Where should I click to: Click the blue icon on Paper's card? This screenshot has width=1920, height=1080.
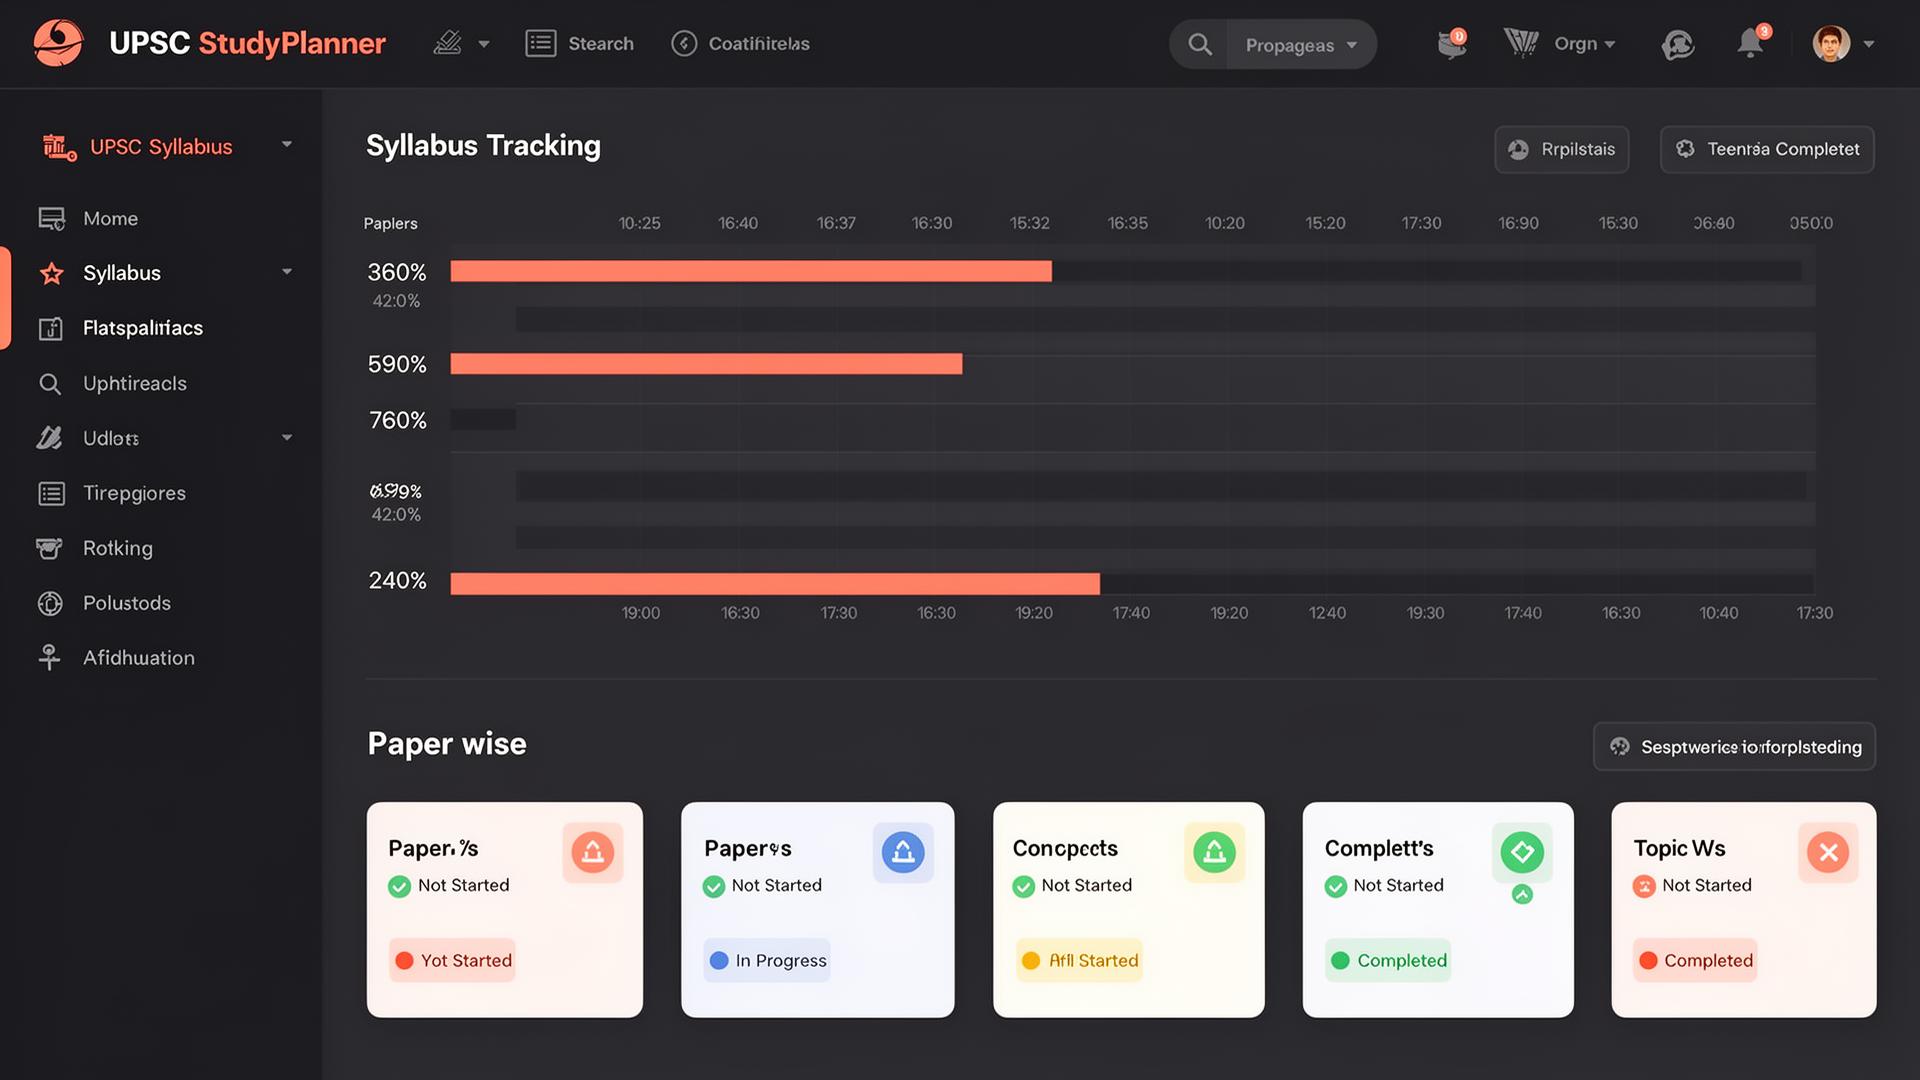pyautogui.click(x=903, y=852)
